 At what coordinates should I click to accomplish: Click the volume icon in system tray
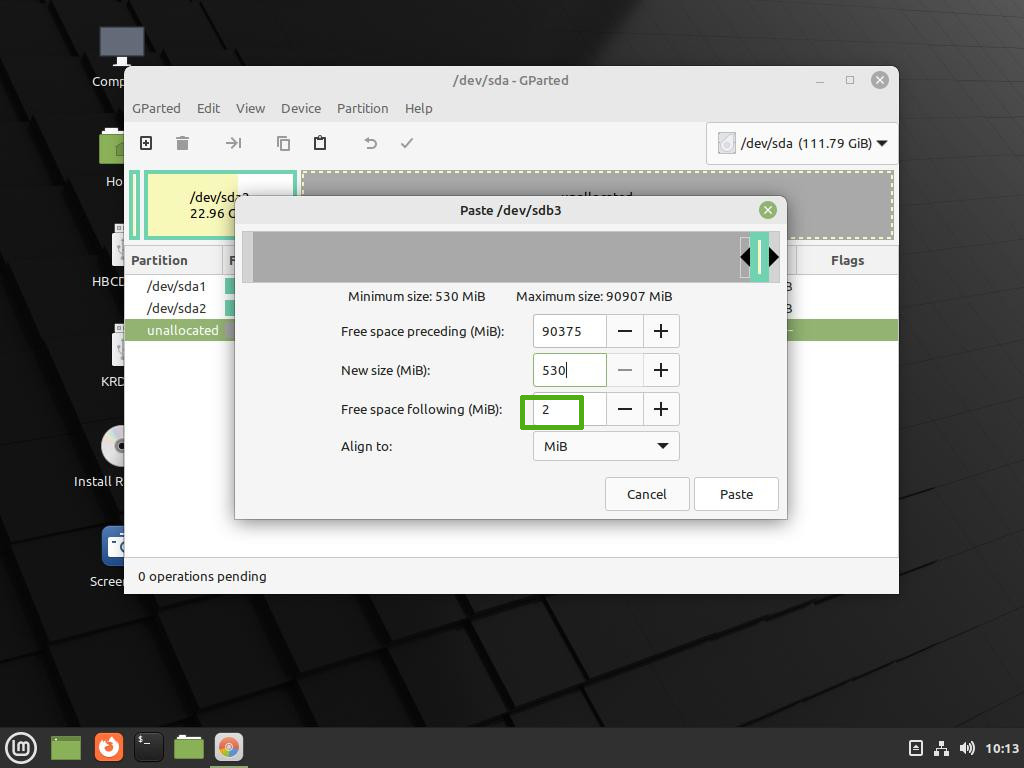[966, 748]
